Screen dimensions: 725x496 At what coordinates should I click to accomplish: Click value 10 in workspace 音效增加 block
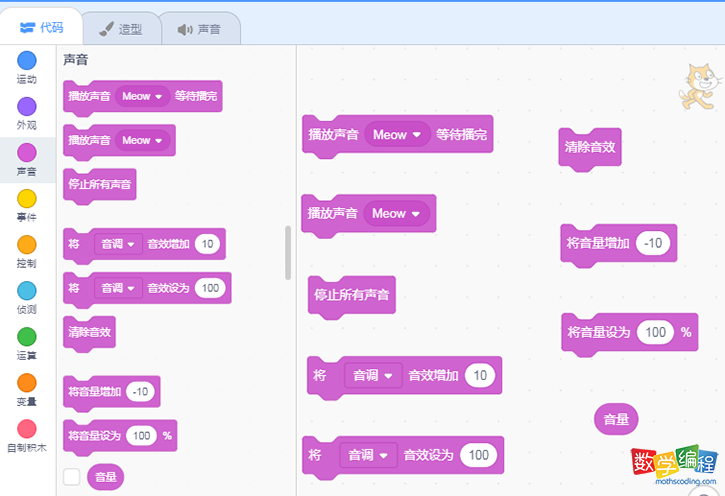pyautogui.click(x=480, y=375)
